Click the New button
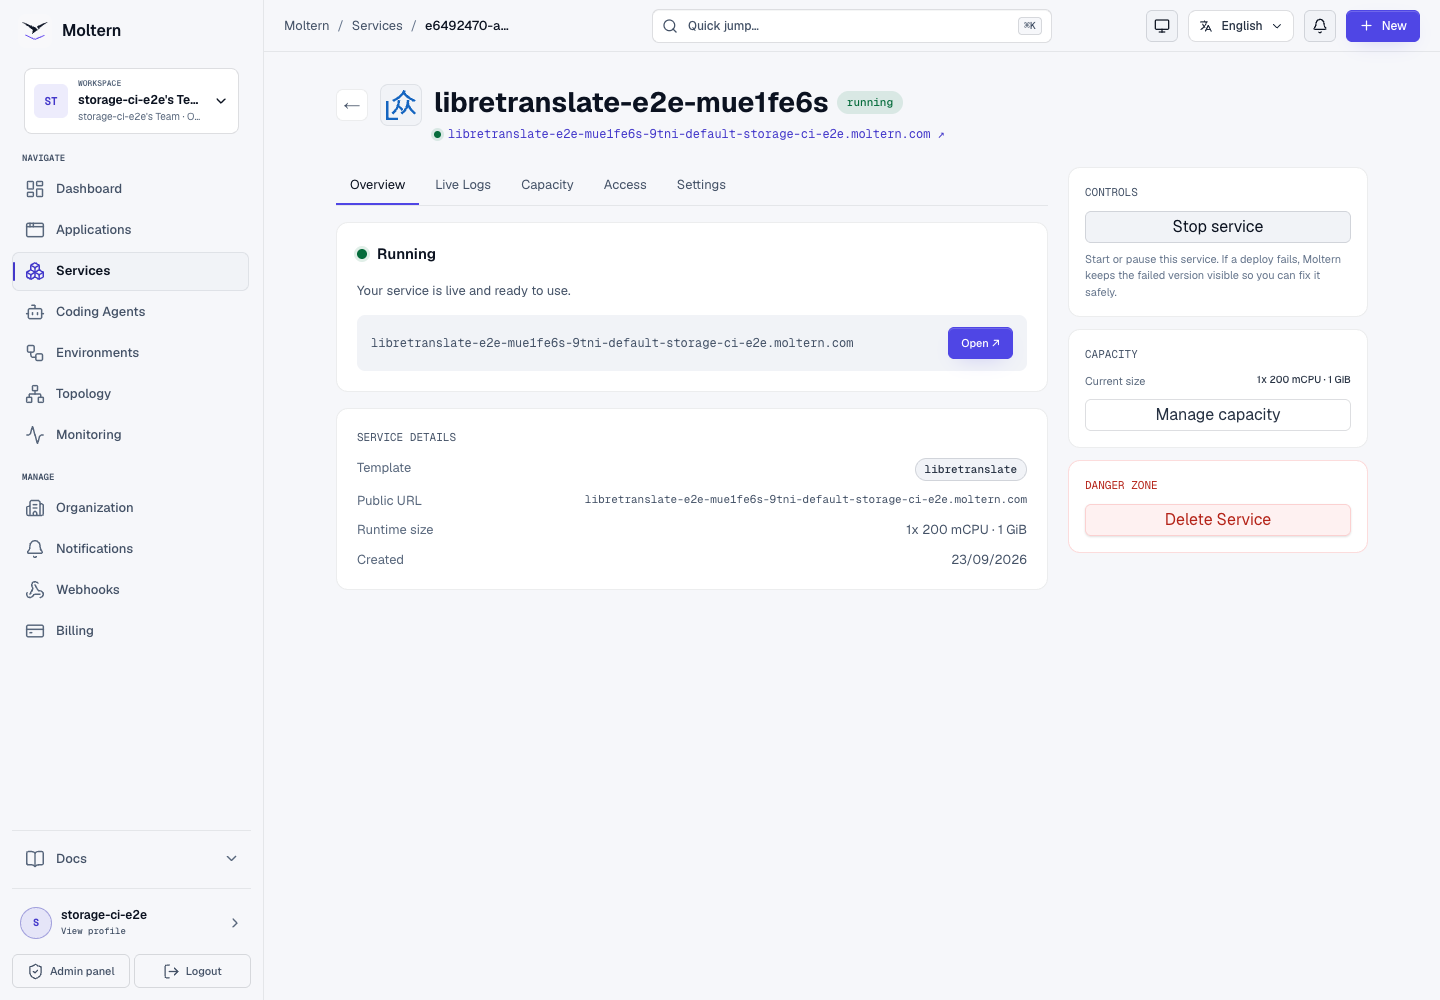The image size is (1440, 1000). click(x=1383, y=26)
